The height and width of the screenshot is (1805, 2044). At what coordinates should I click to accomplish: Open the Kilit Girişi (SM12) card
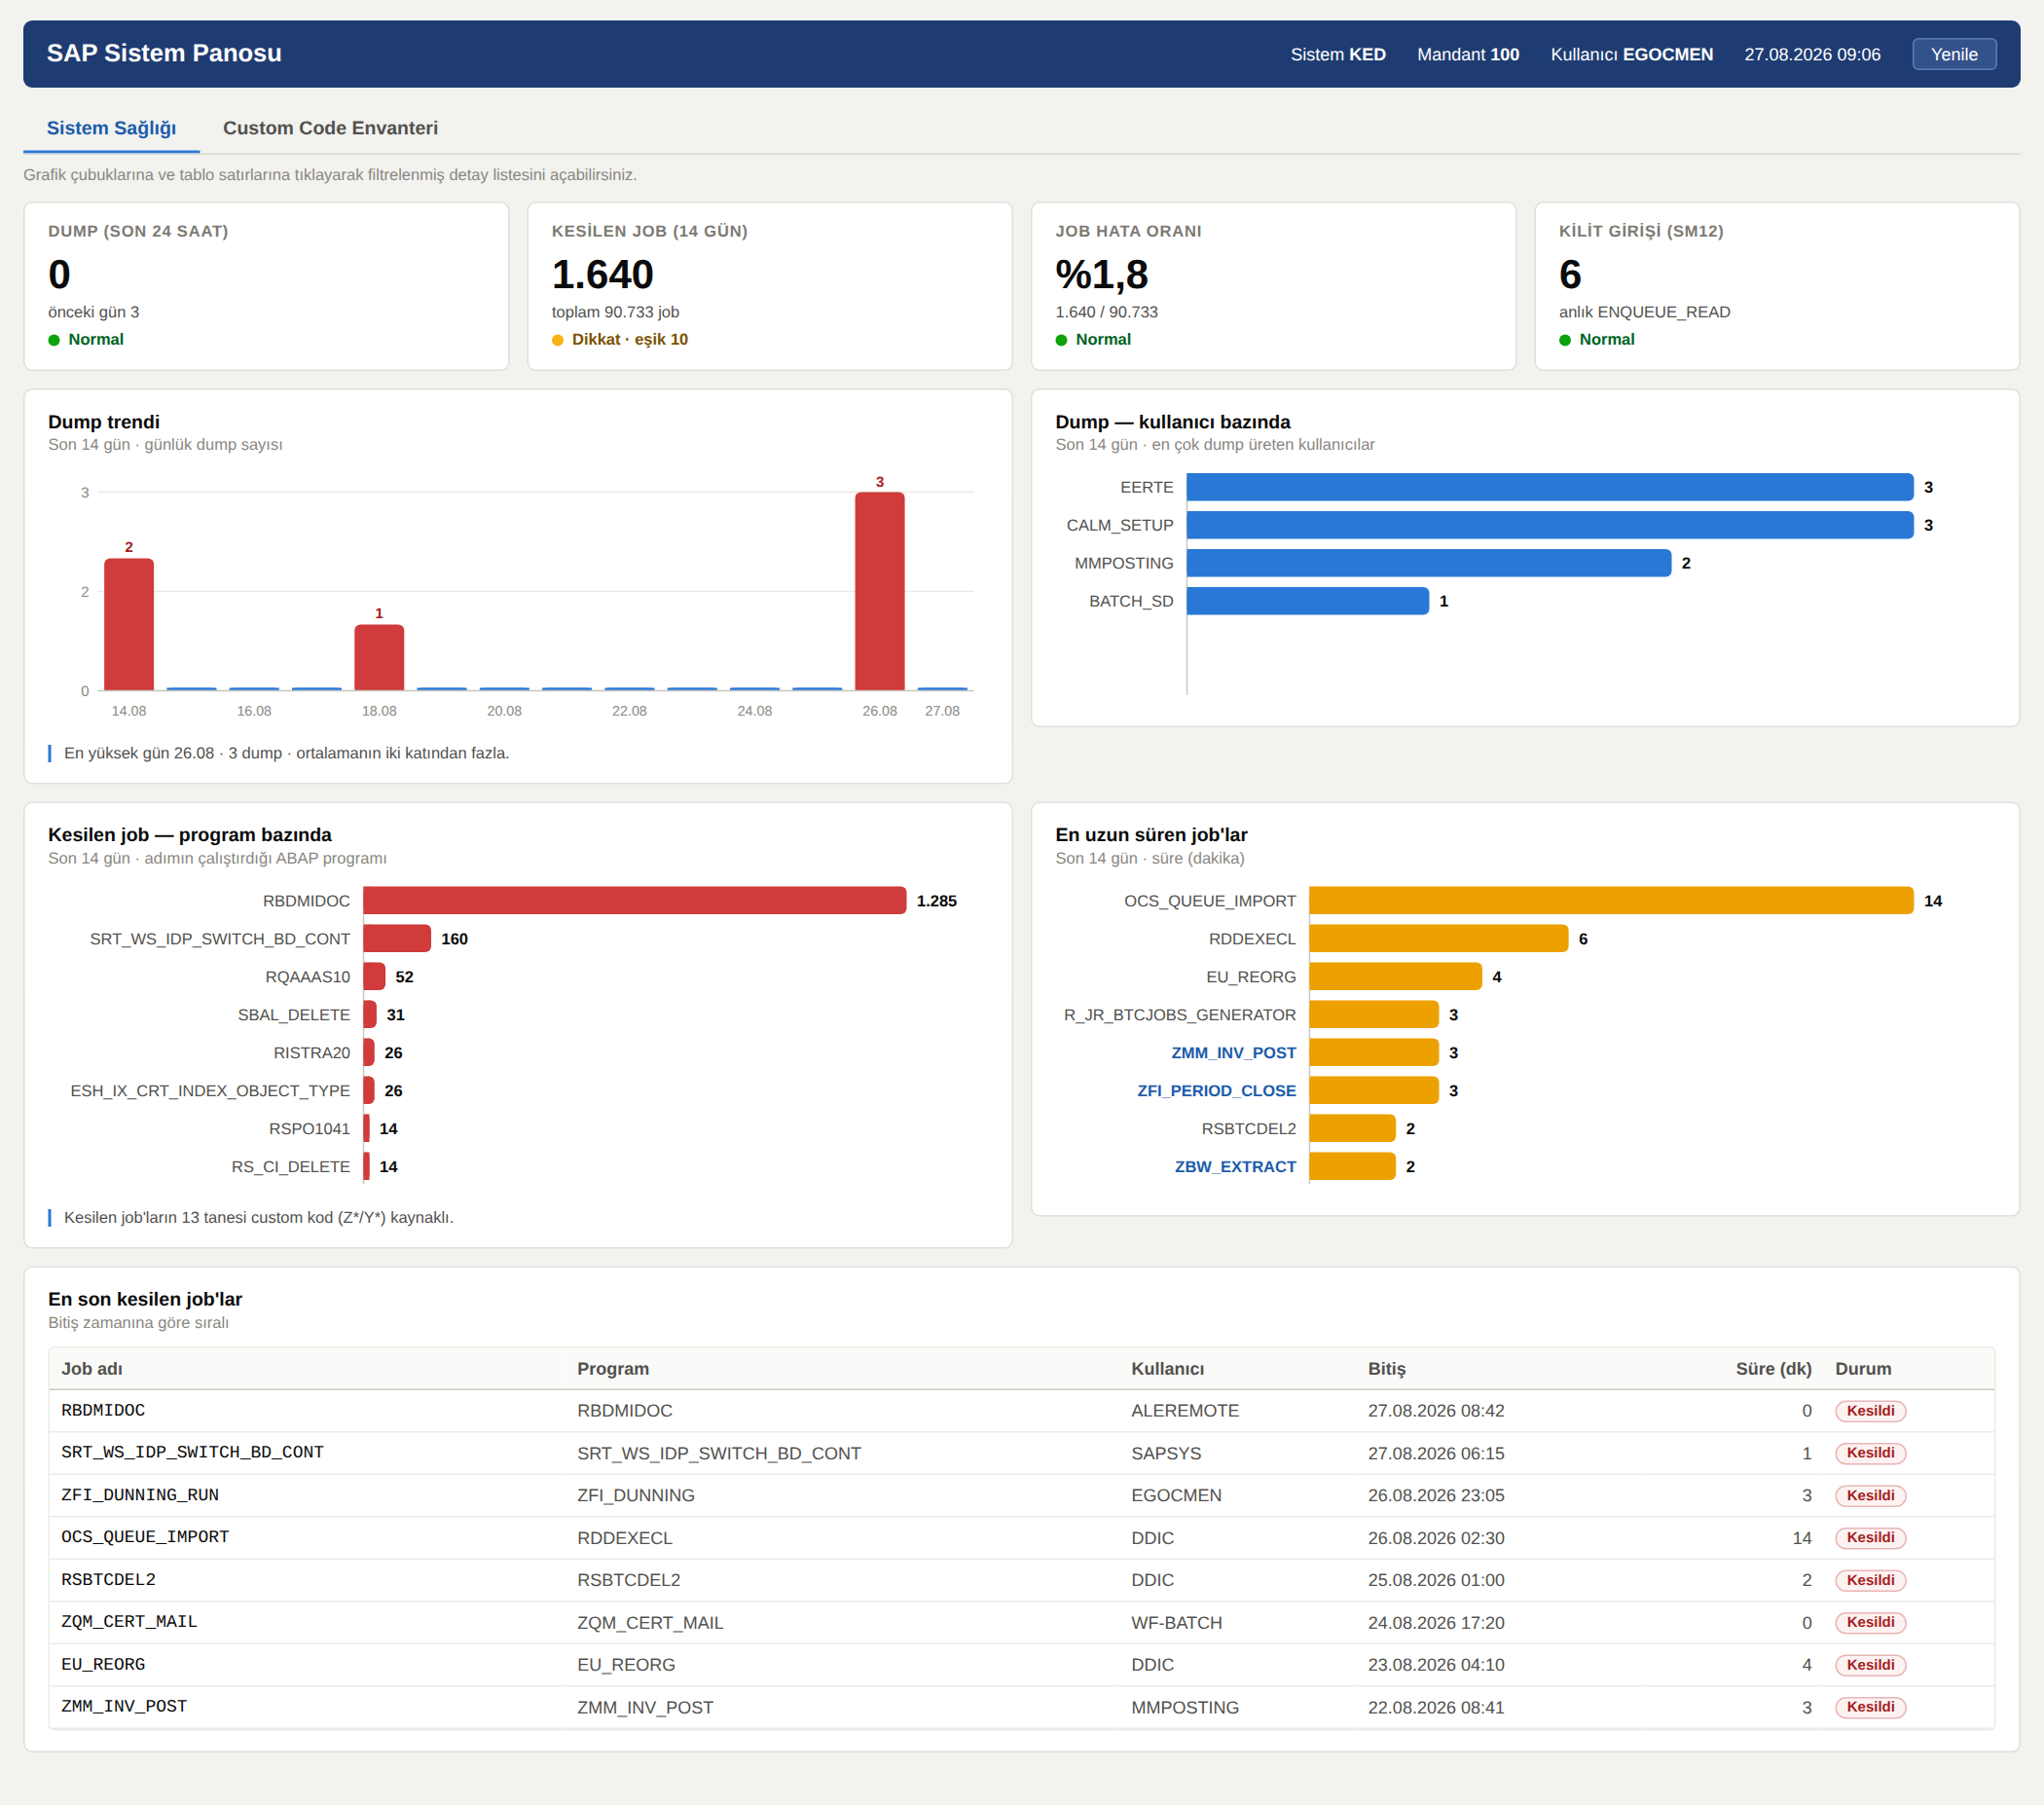tap(1777, 286)
